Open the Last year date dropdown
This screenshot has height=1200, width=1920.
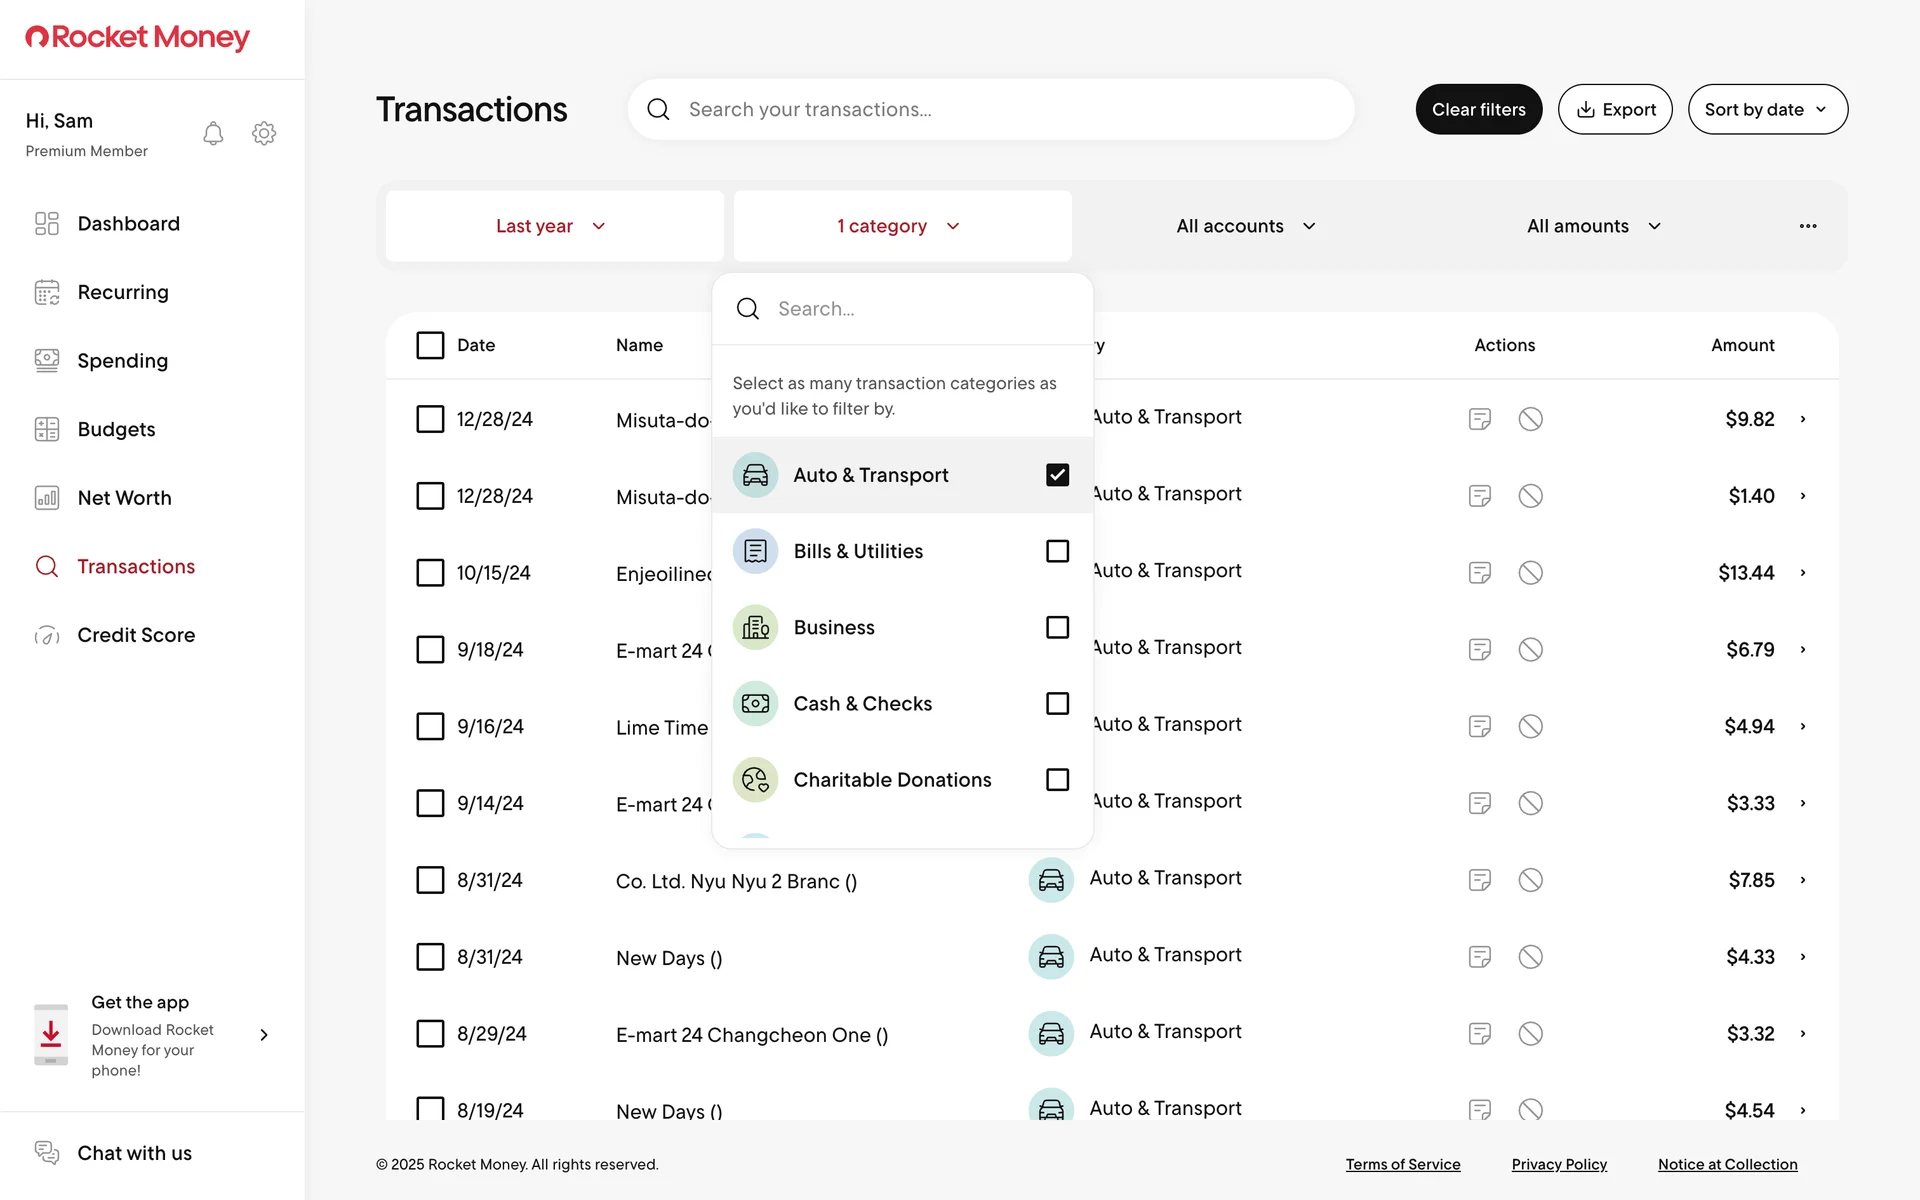pos(553,226)
